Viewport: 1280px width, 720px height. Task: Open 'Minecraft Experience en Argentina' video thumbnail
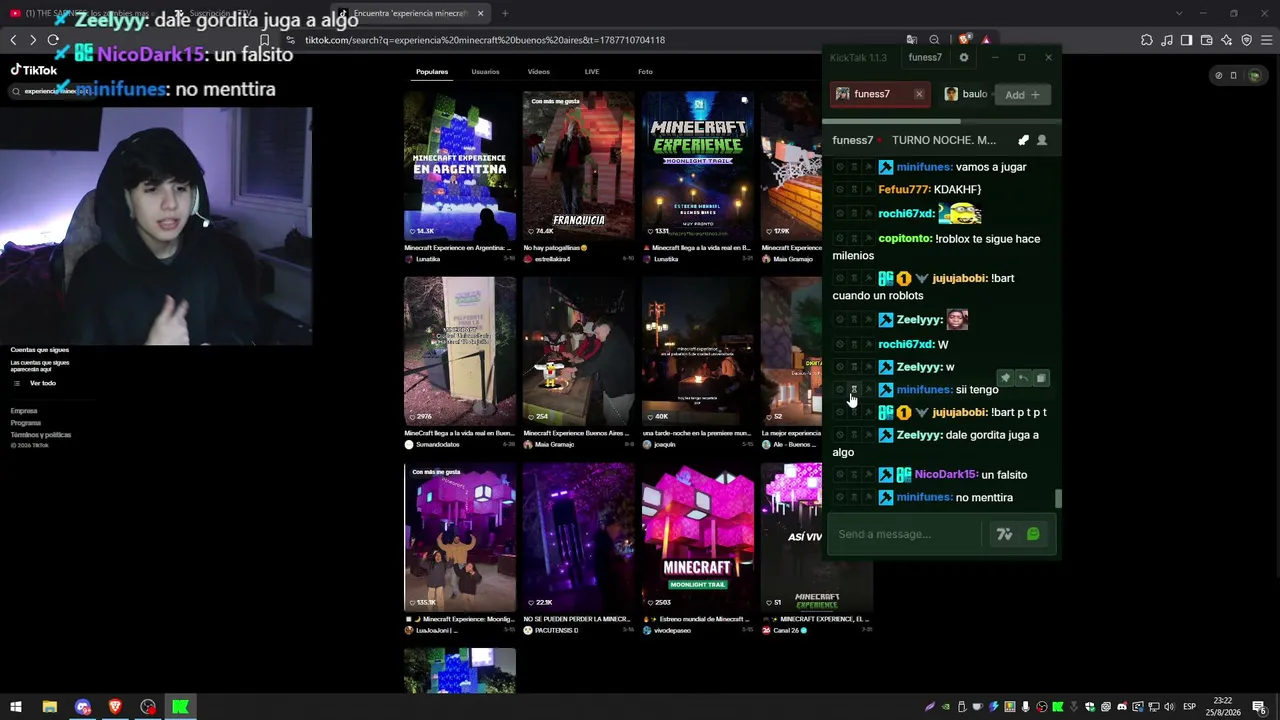pyautogui.click(x=460, y=166)
